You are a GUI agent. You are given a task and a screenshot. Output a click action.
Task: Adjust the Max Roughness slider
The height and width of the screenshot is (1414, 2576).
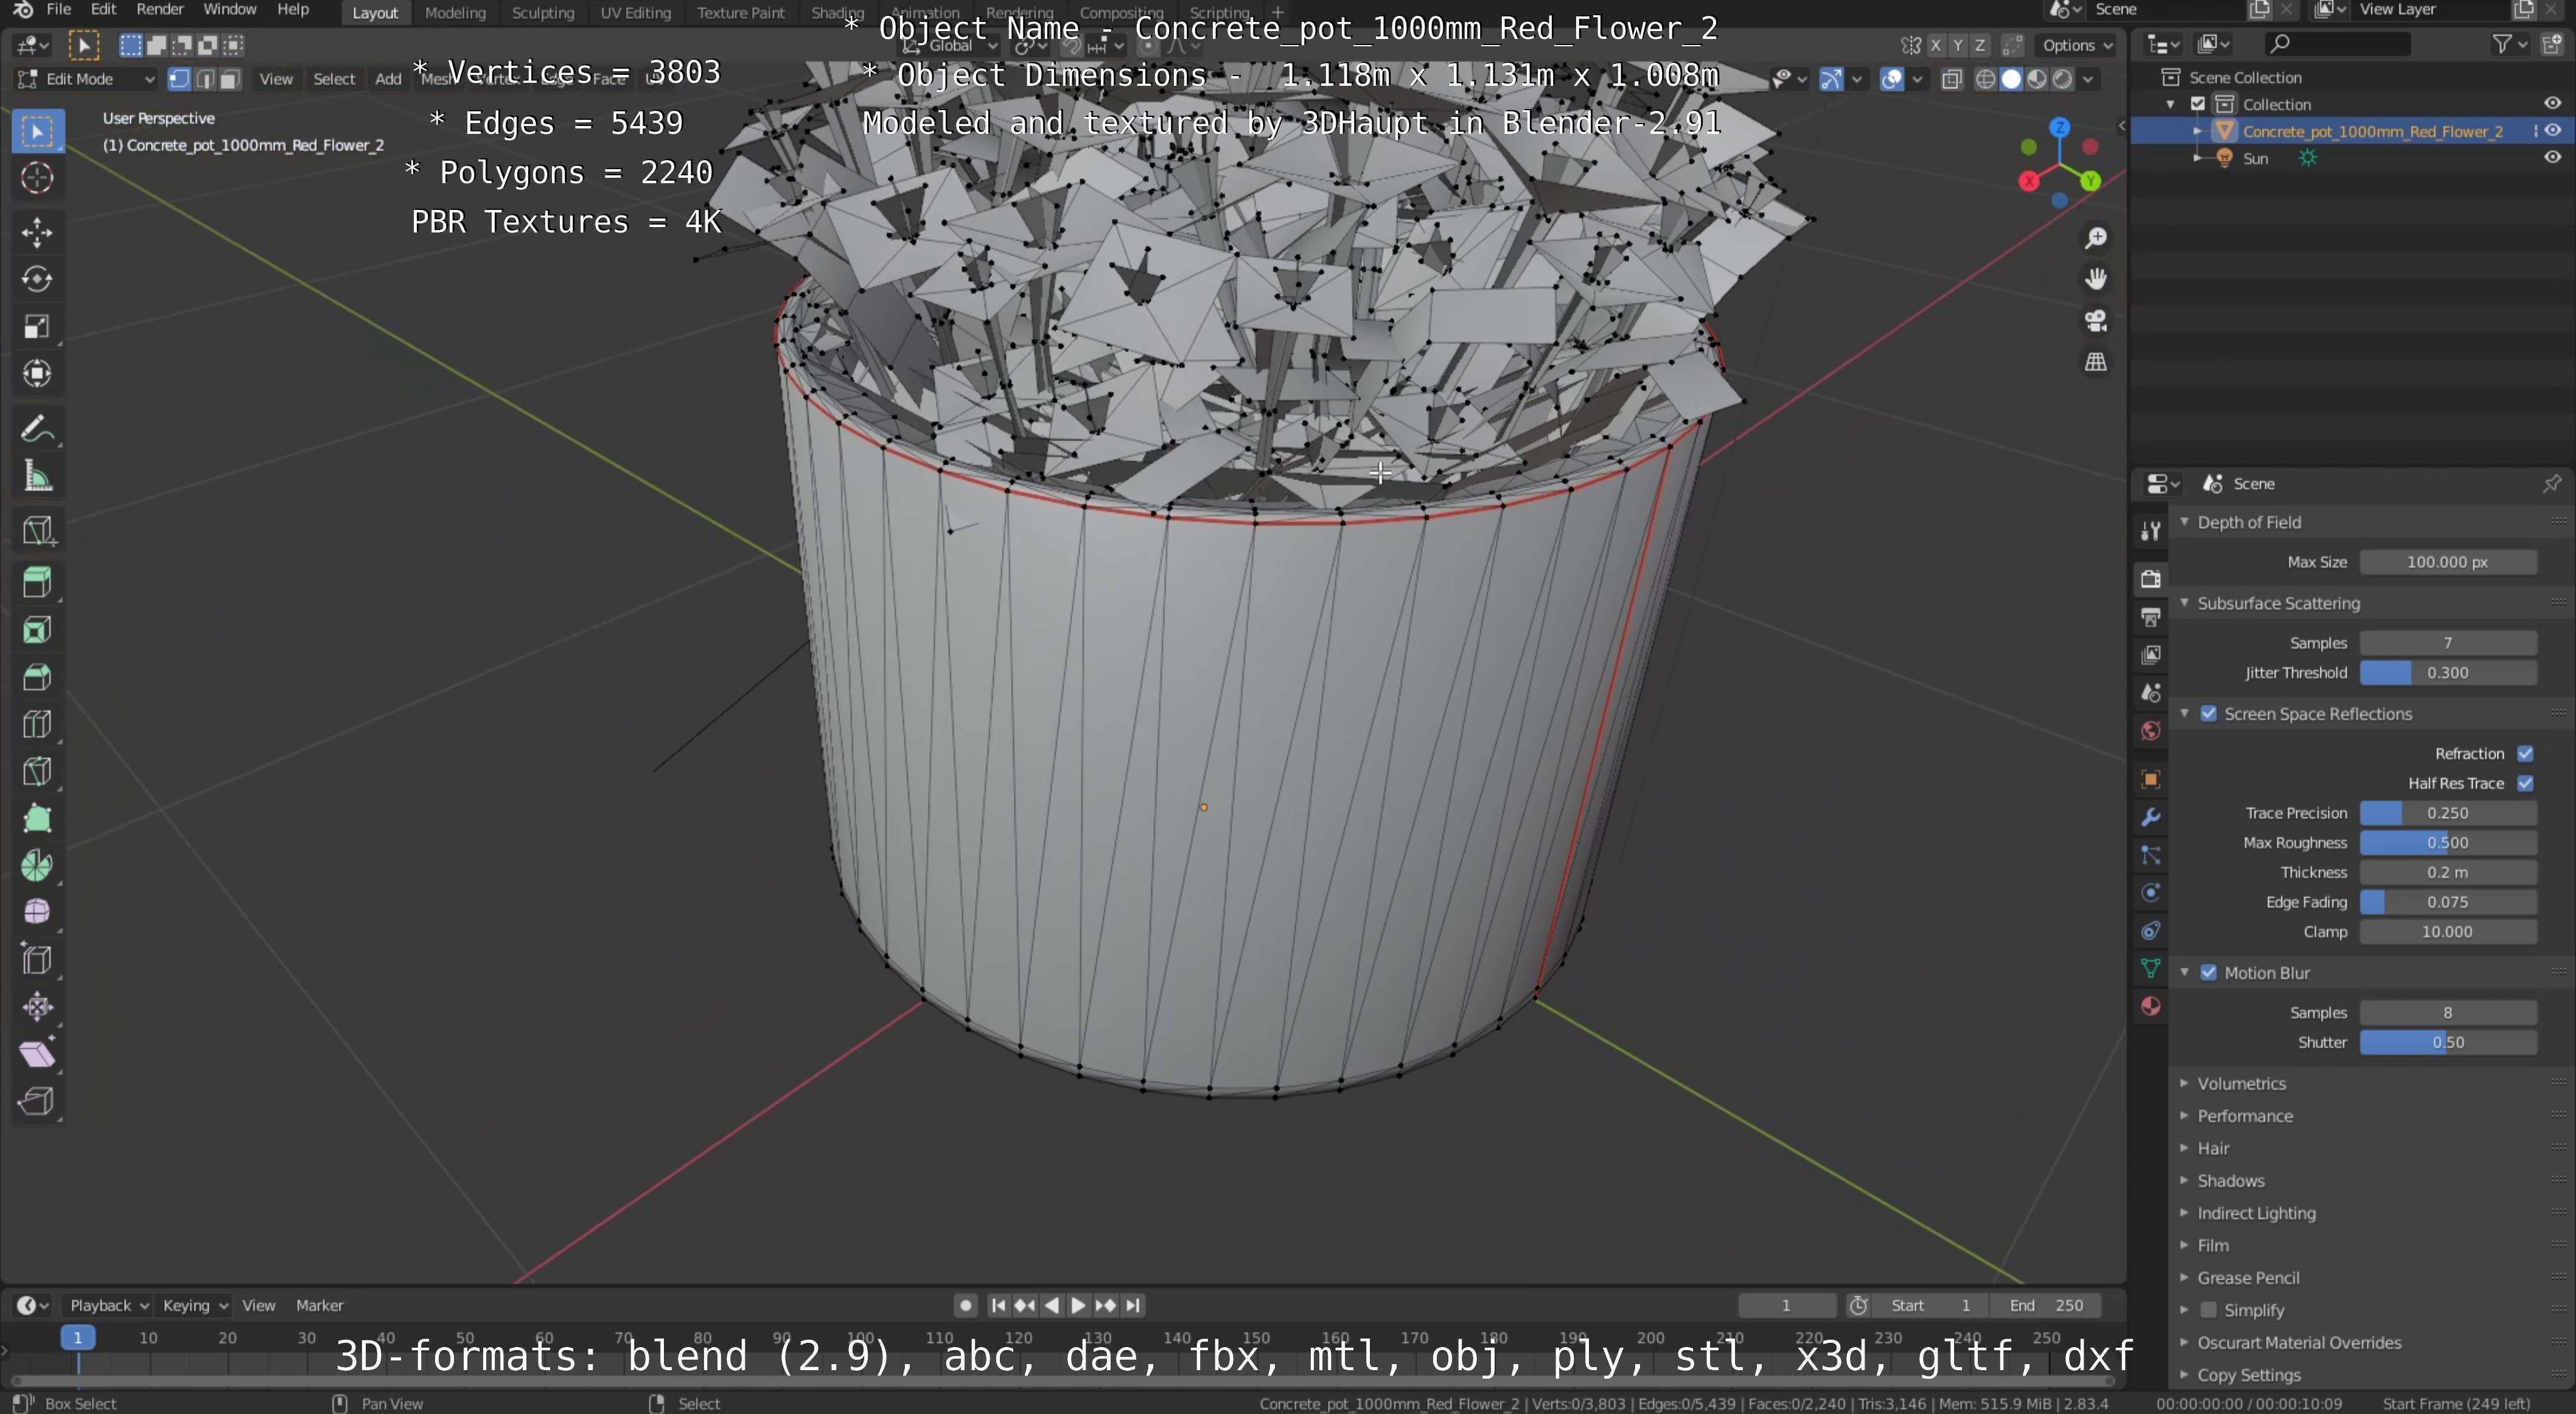coord(2447,843)
